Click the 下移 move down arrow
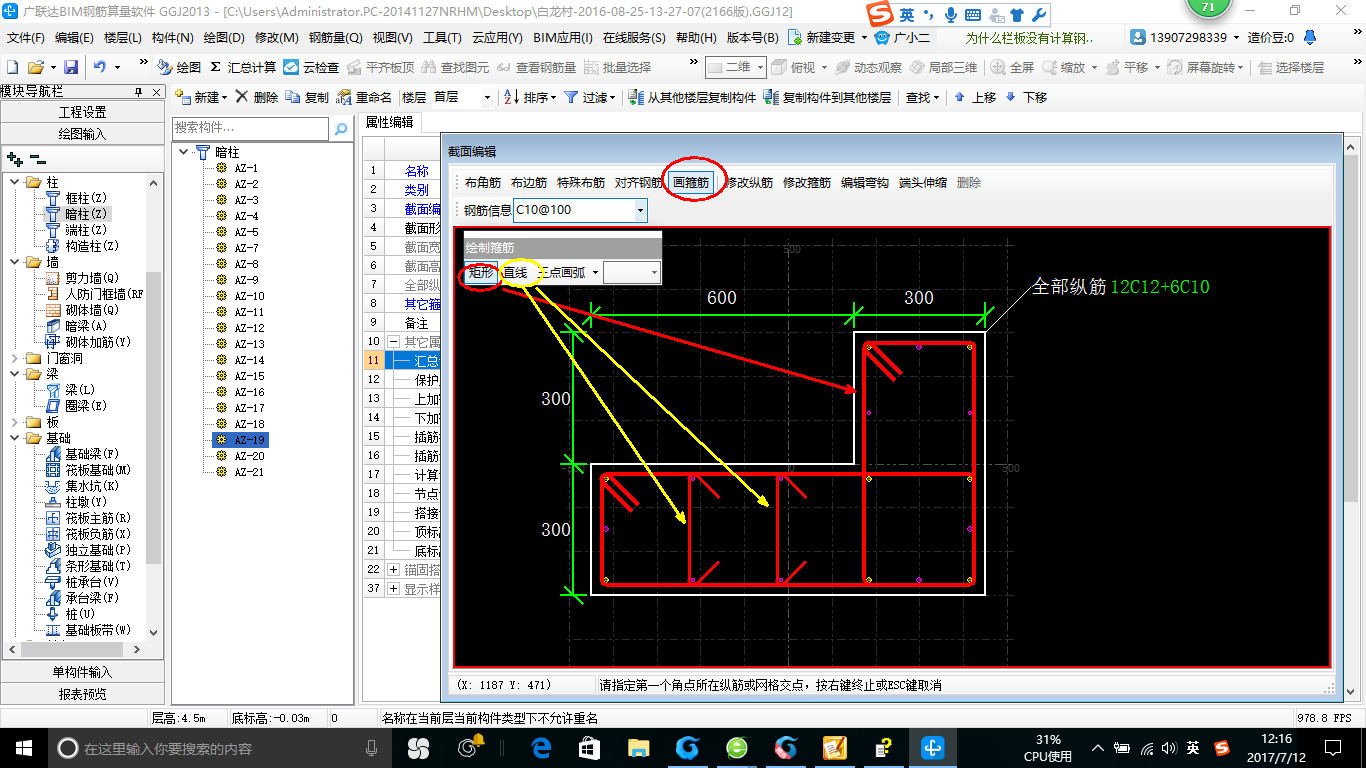This screenshot has height=768, width=1366. pos(1026,97)
